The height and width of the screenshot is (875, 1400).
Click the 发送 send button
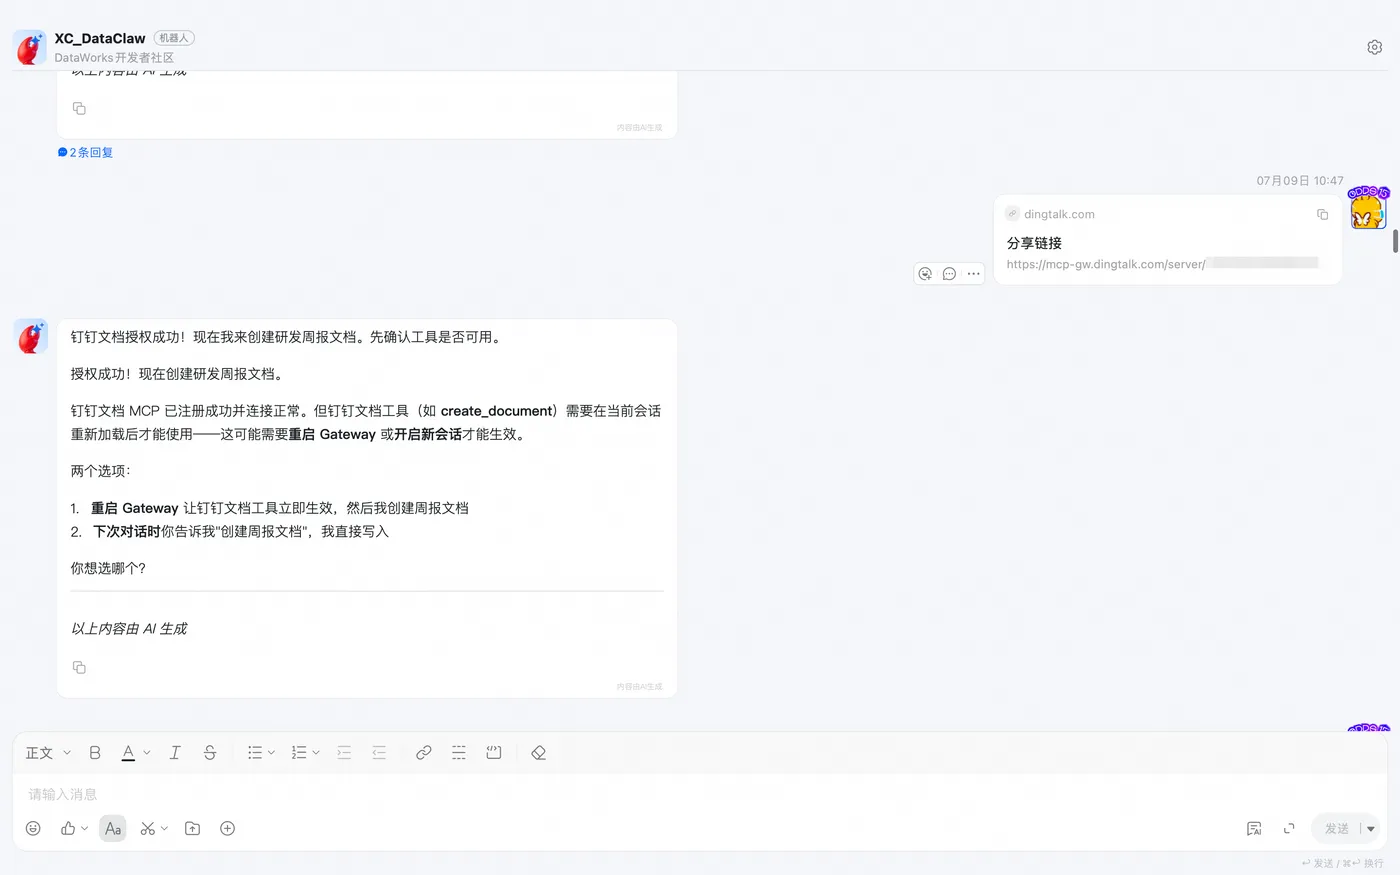[1336, 828]
